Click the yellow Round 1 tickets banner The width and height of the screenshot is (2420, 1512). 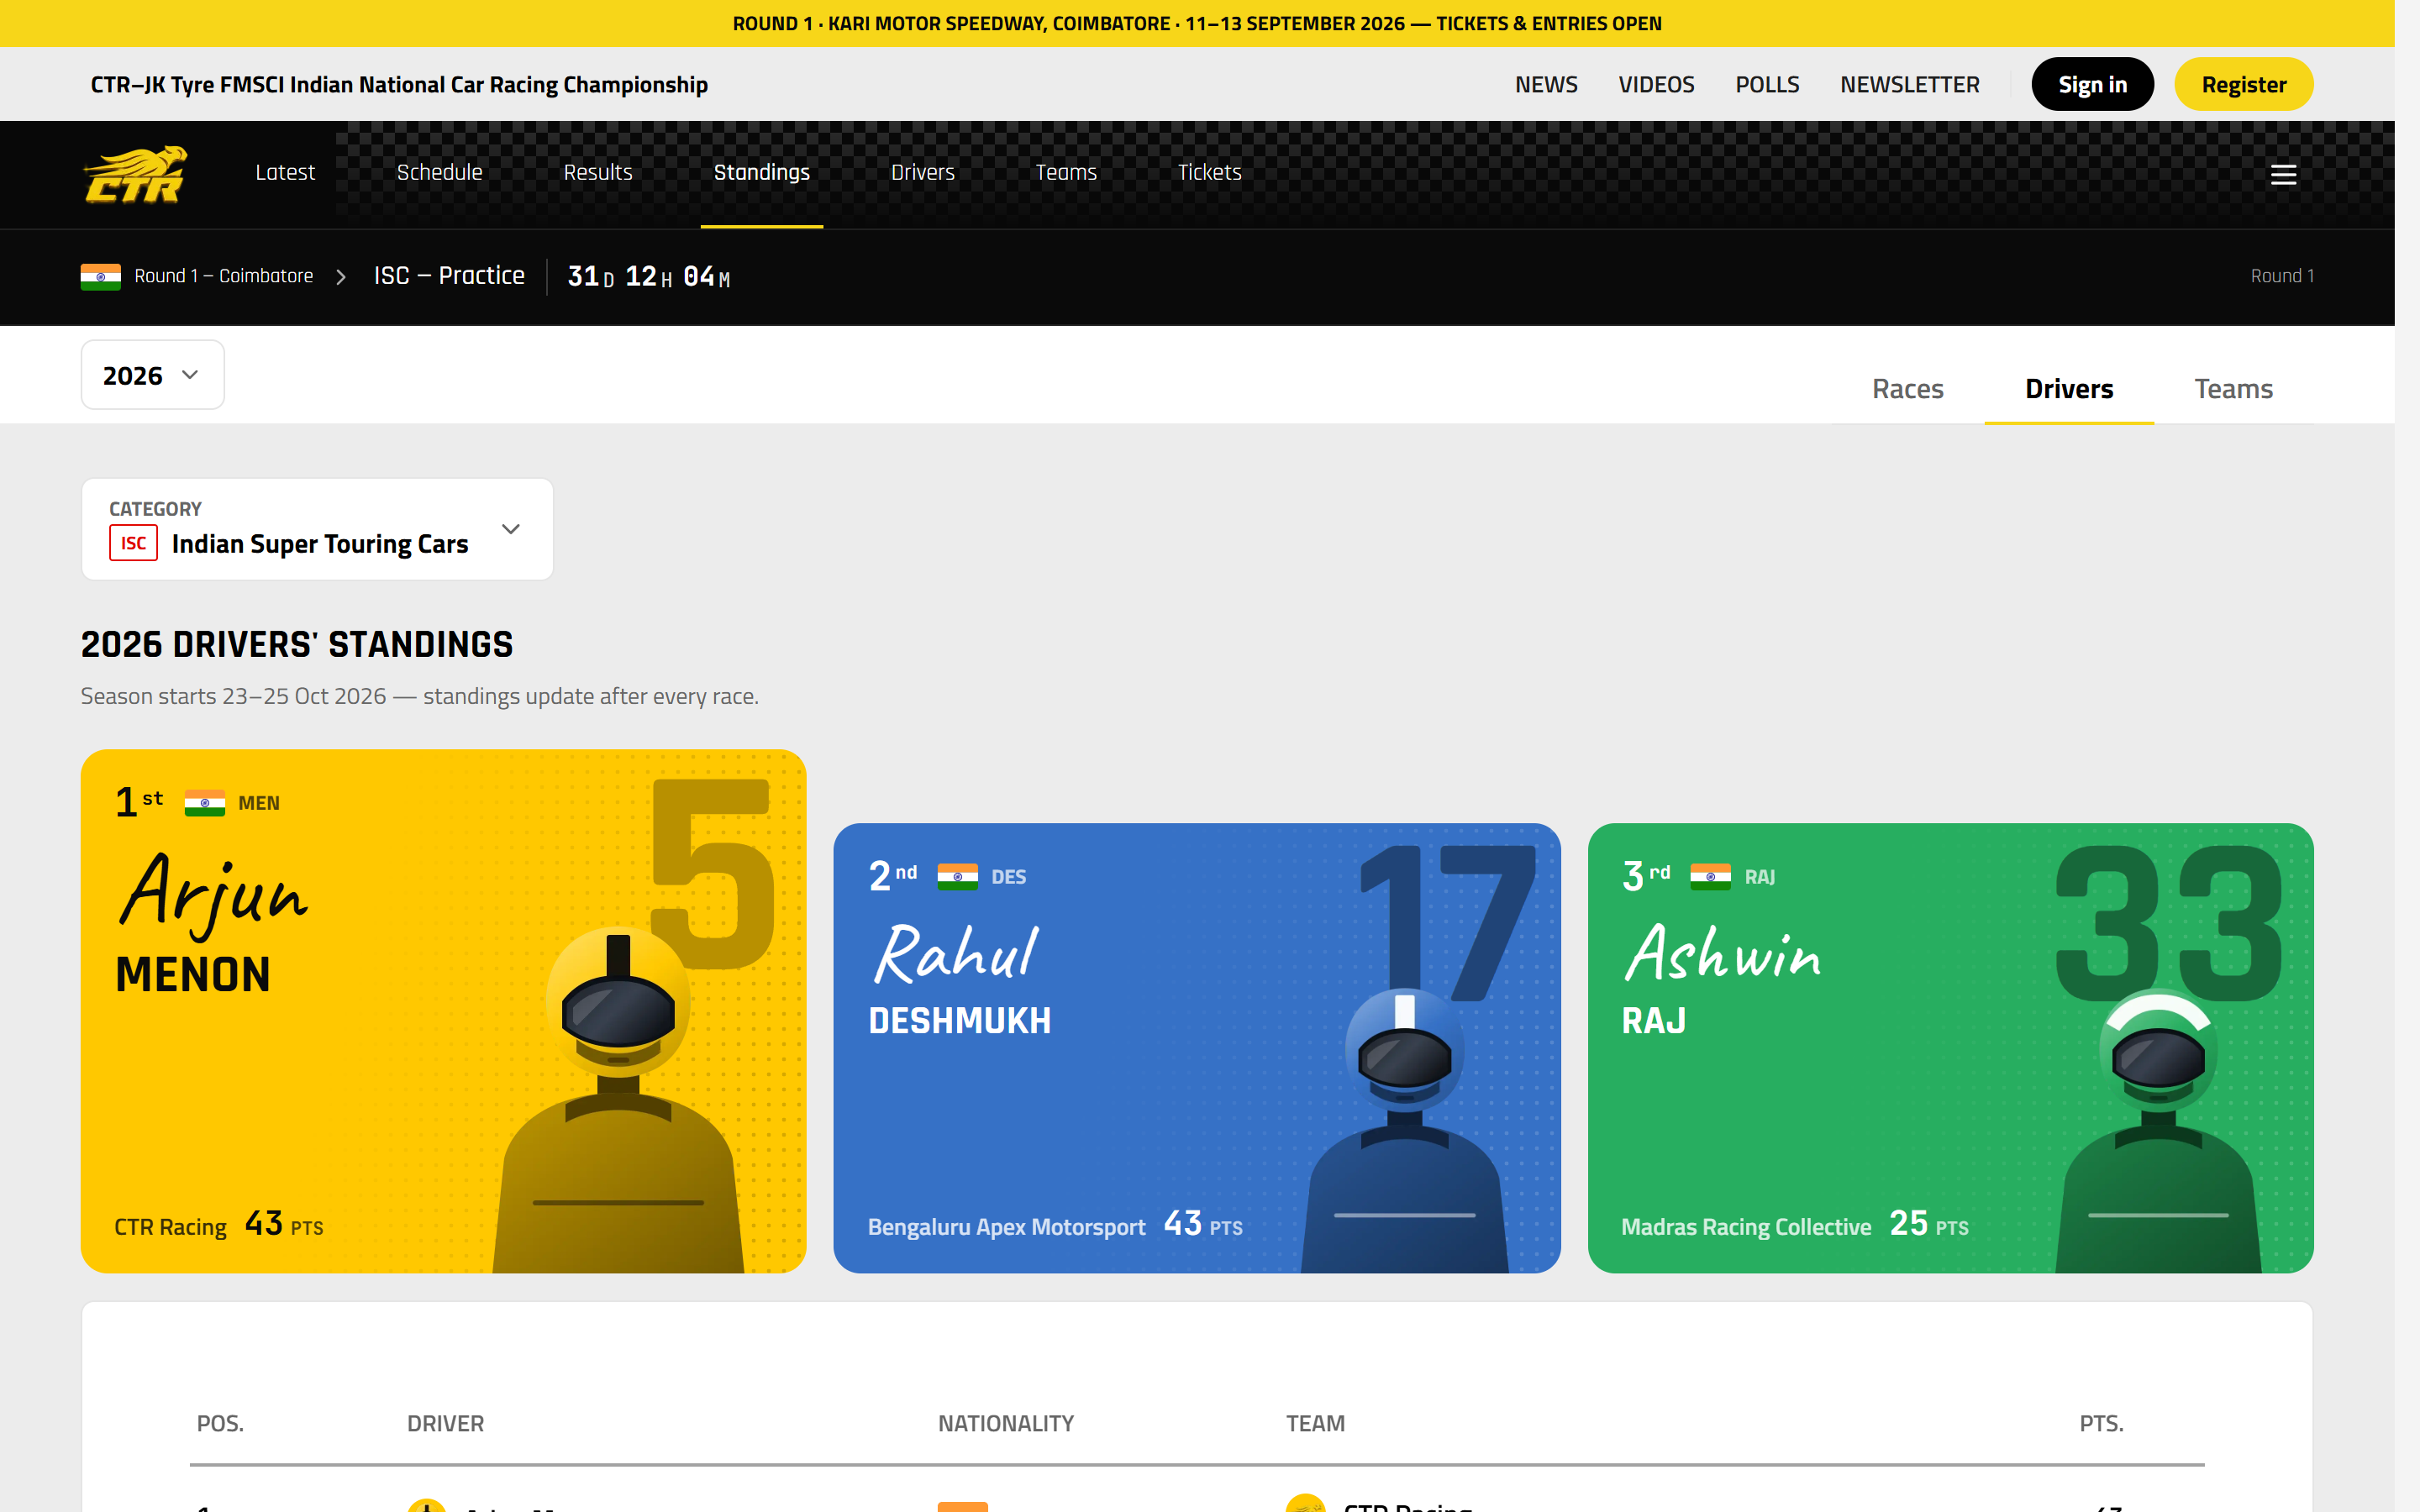click(1197, 23)
